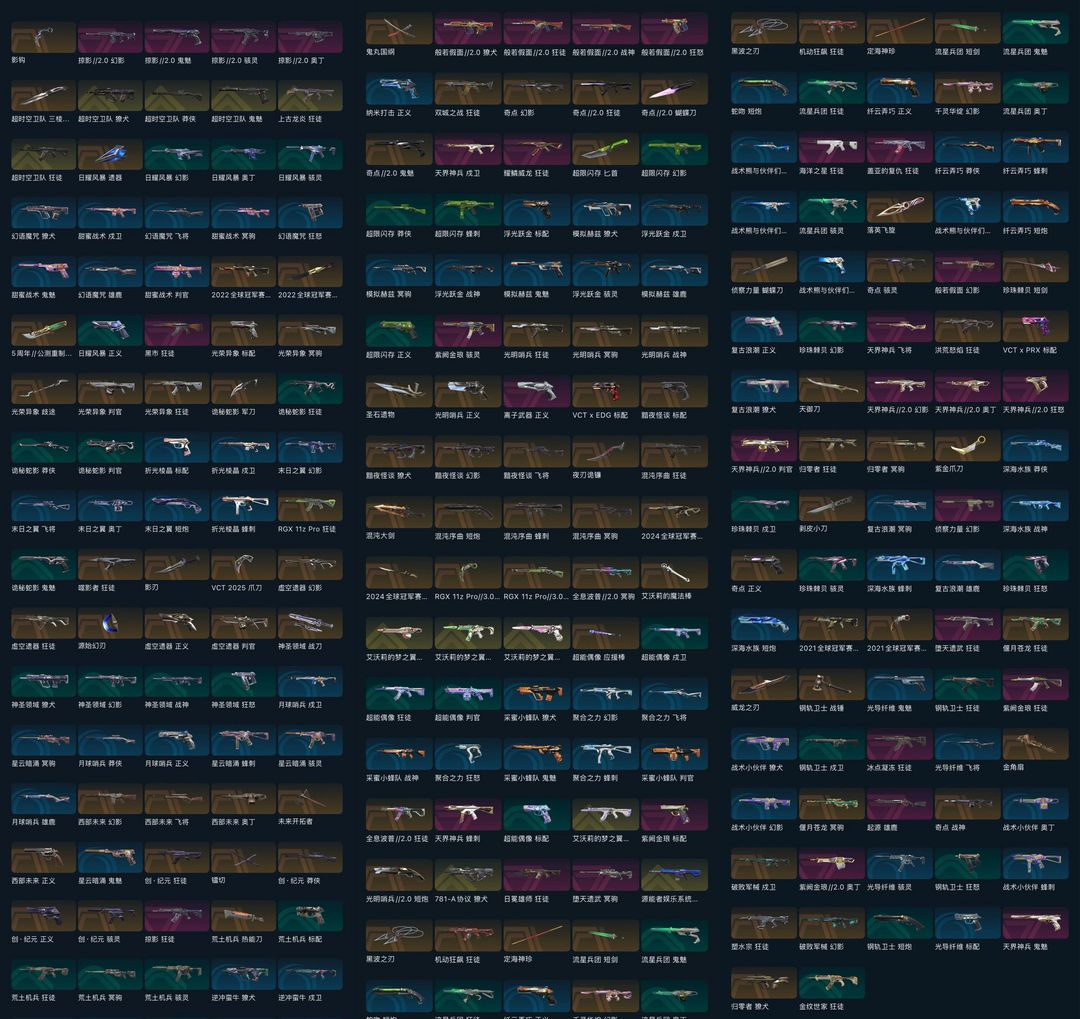Image resolution: width=1080 pixels, height=1019 pixels.
Task: Click the label text "日冕雄师 狂徒"
Action: (526, 899)
